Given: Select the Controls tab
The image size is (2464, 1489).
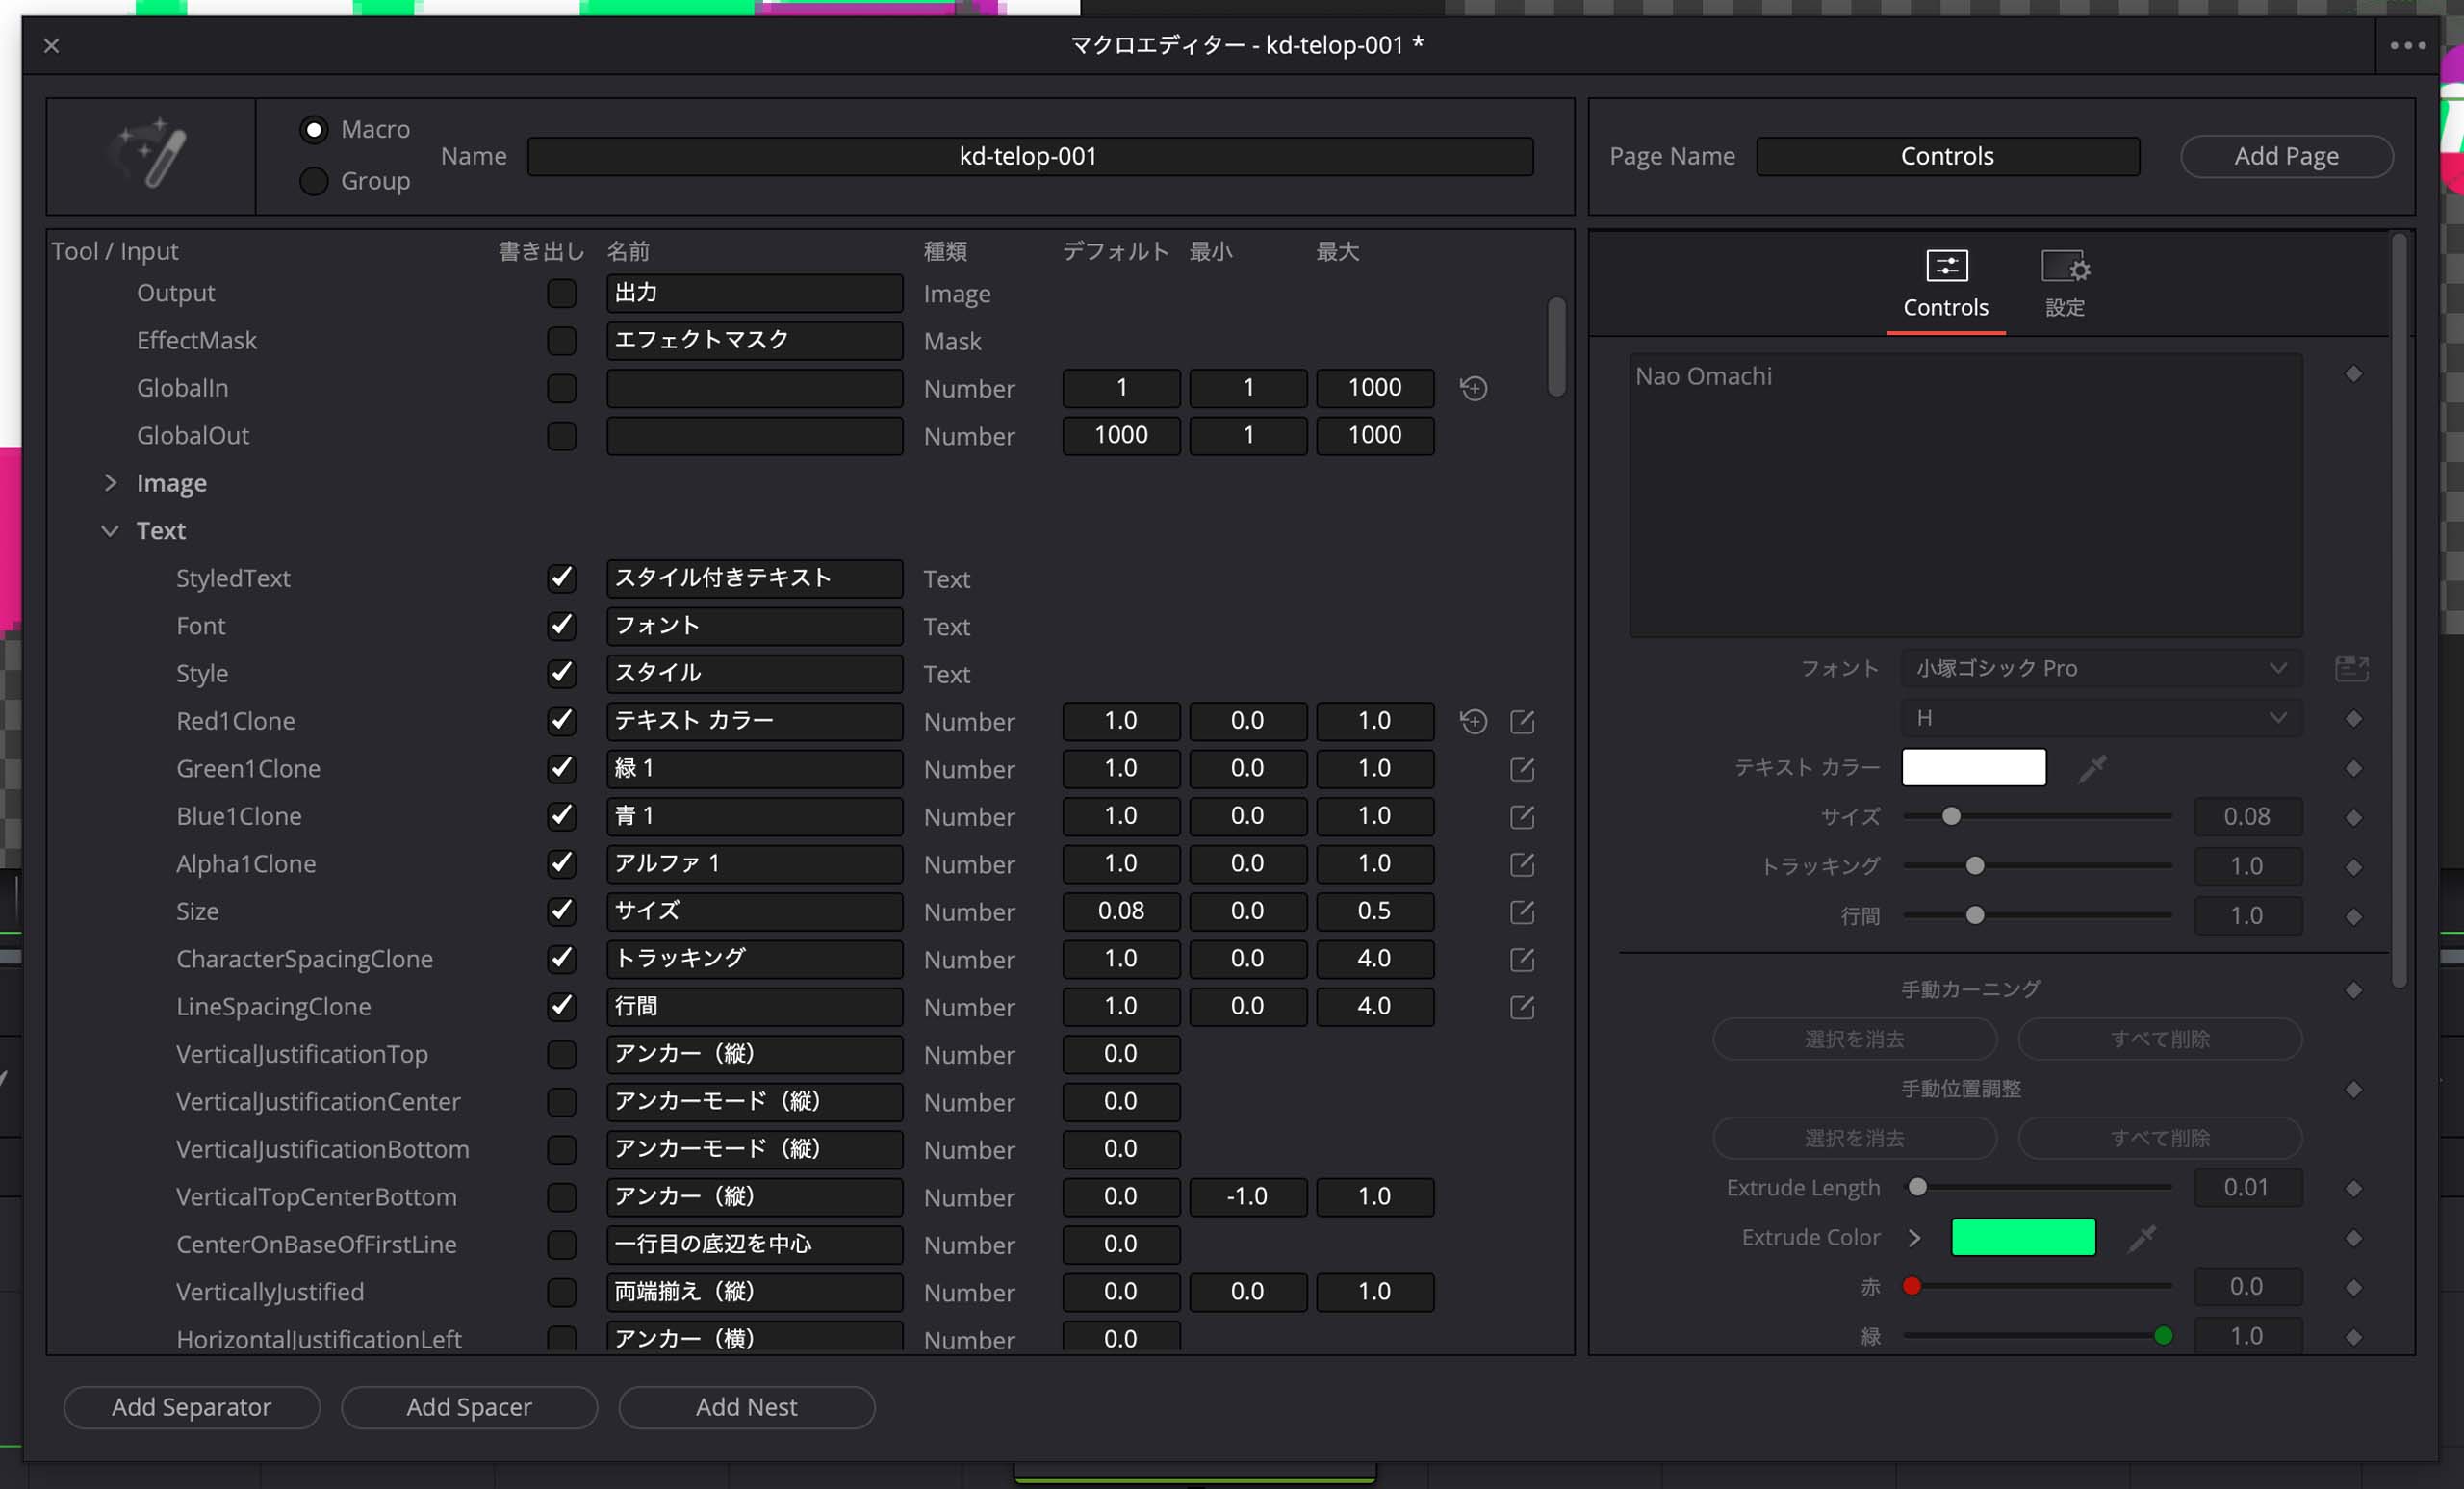Looking at the screenshot, I should click(1945, 284).
